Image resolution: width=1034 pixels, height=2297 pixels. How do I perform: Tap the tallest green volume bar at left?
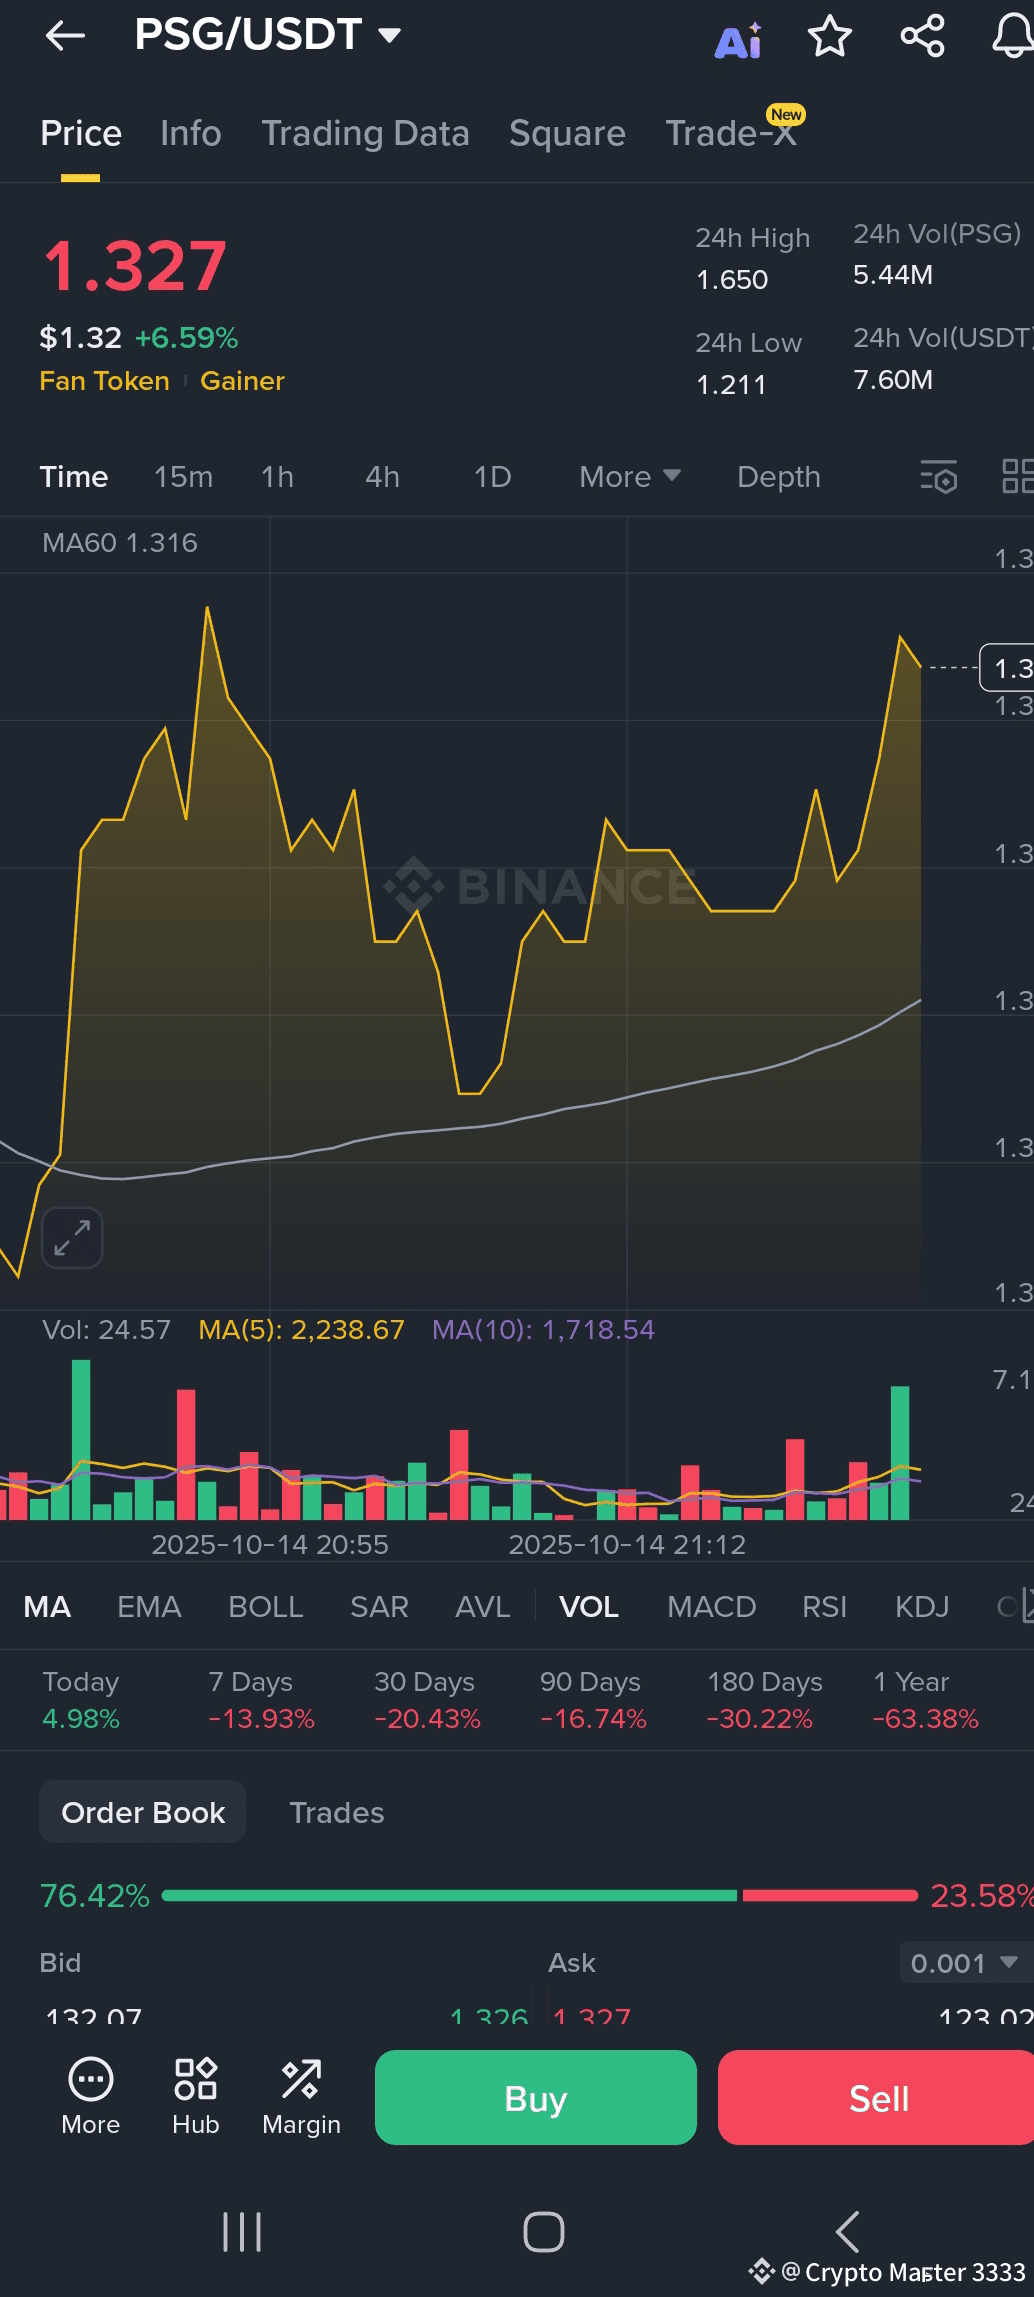pyautogui.click(x=81, y=1440)
